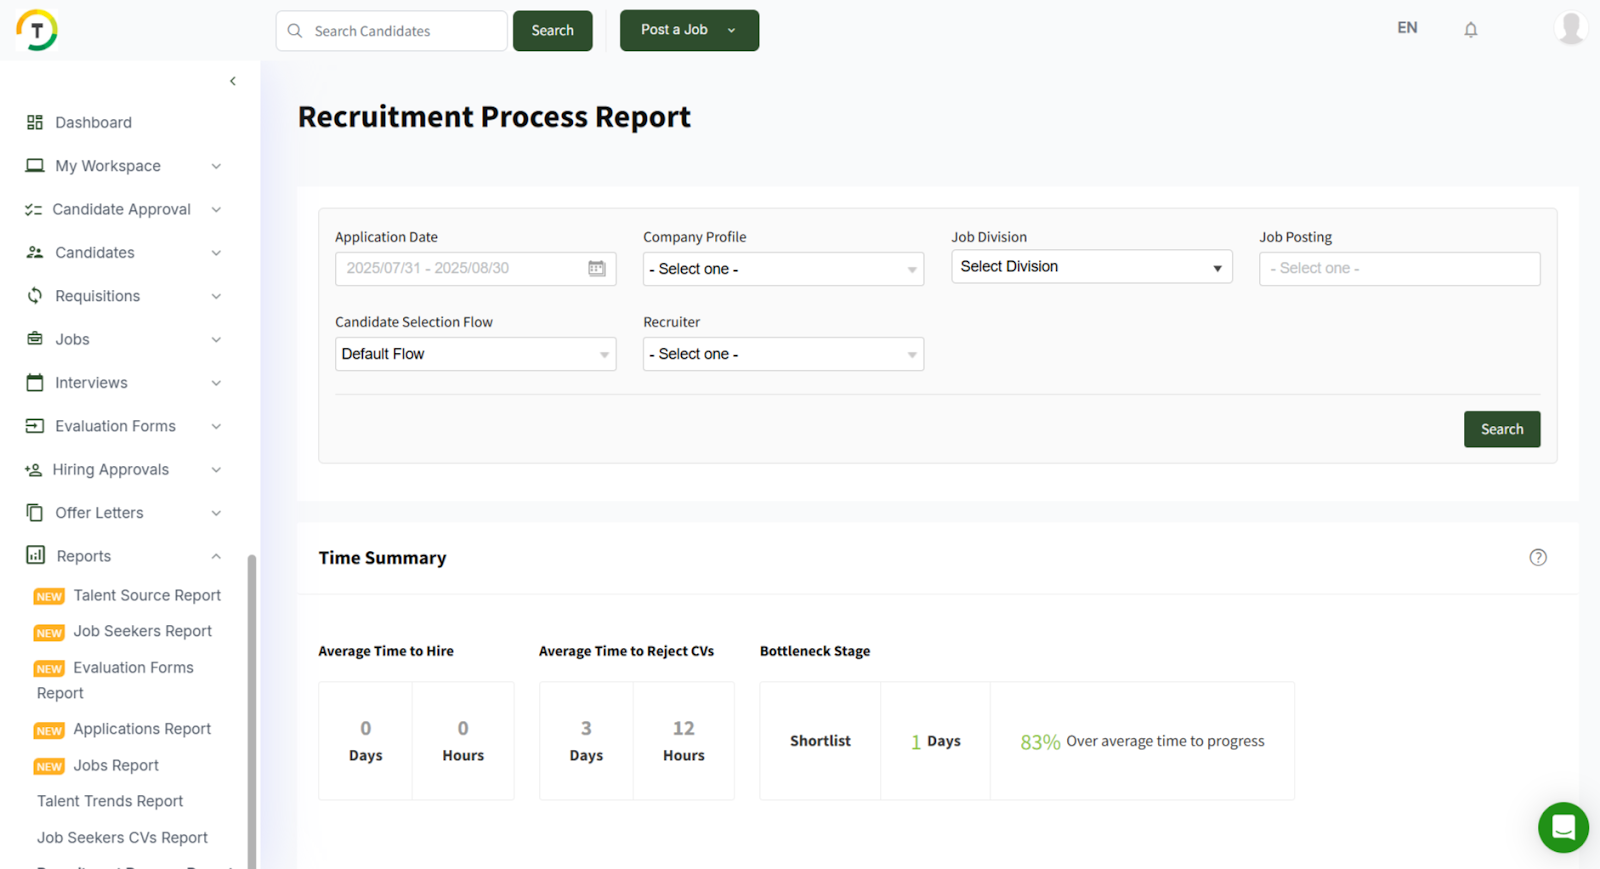Open the Job Division dropdown
The width and height of the screenshot is (1600, 869).
1090,267
